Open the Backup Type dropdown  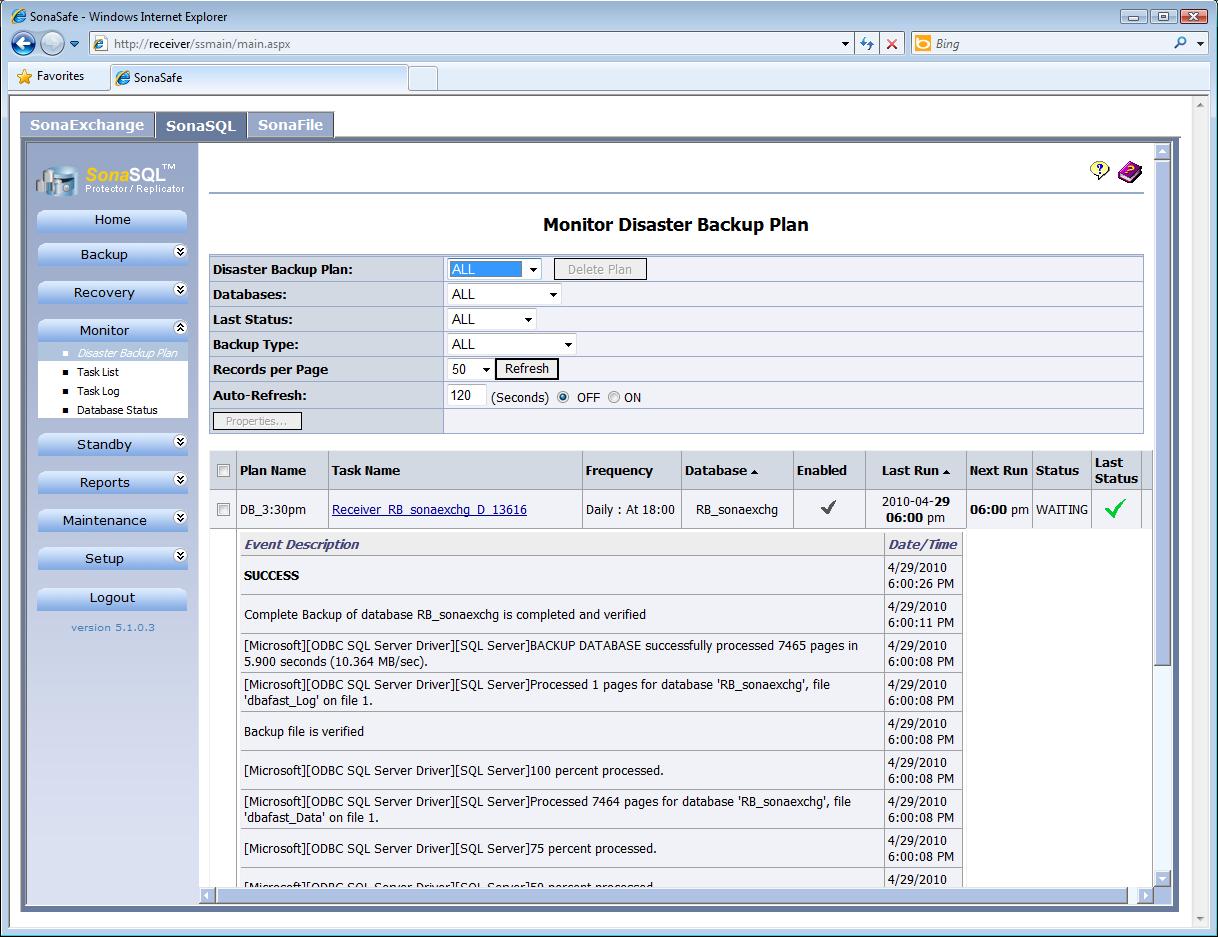[x=512, y=344]
